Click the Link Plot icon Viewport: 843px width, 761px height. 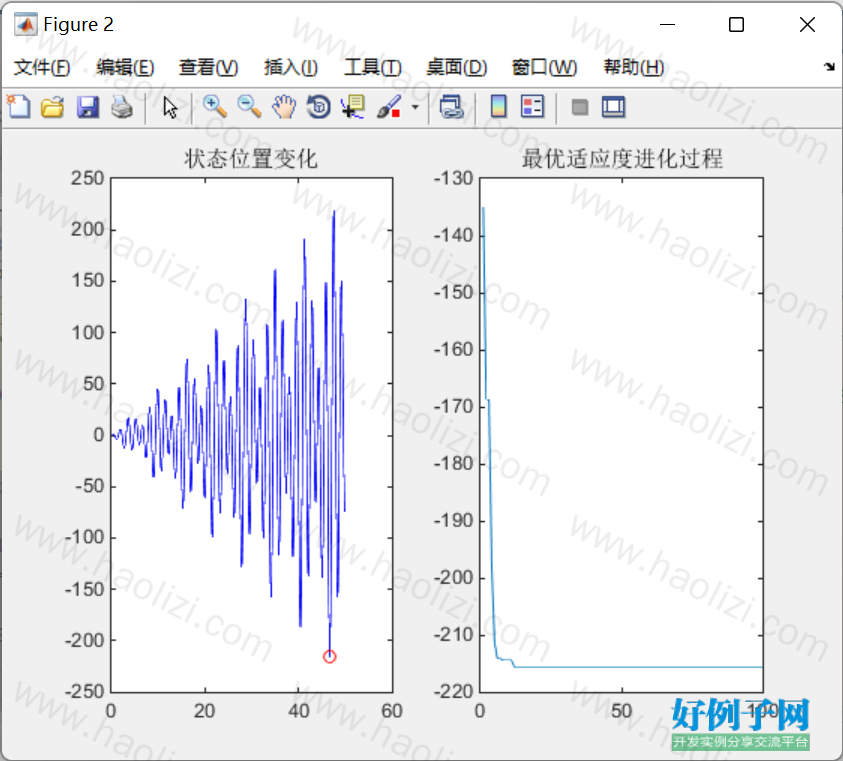451,106
